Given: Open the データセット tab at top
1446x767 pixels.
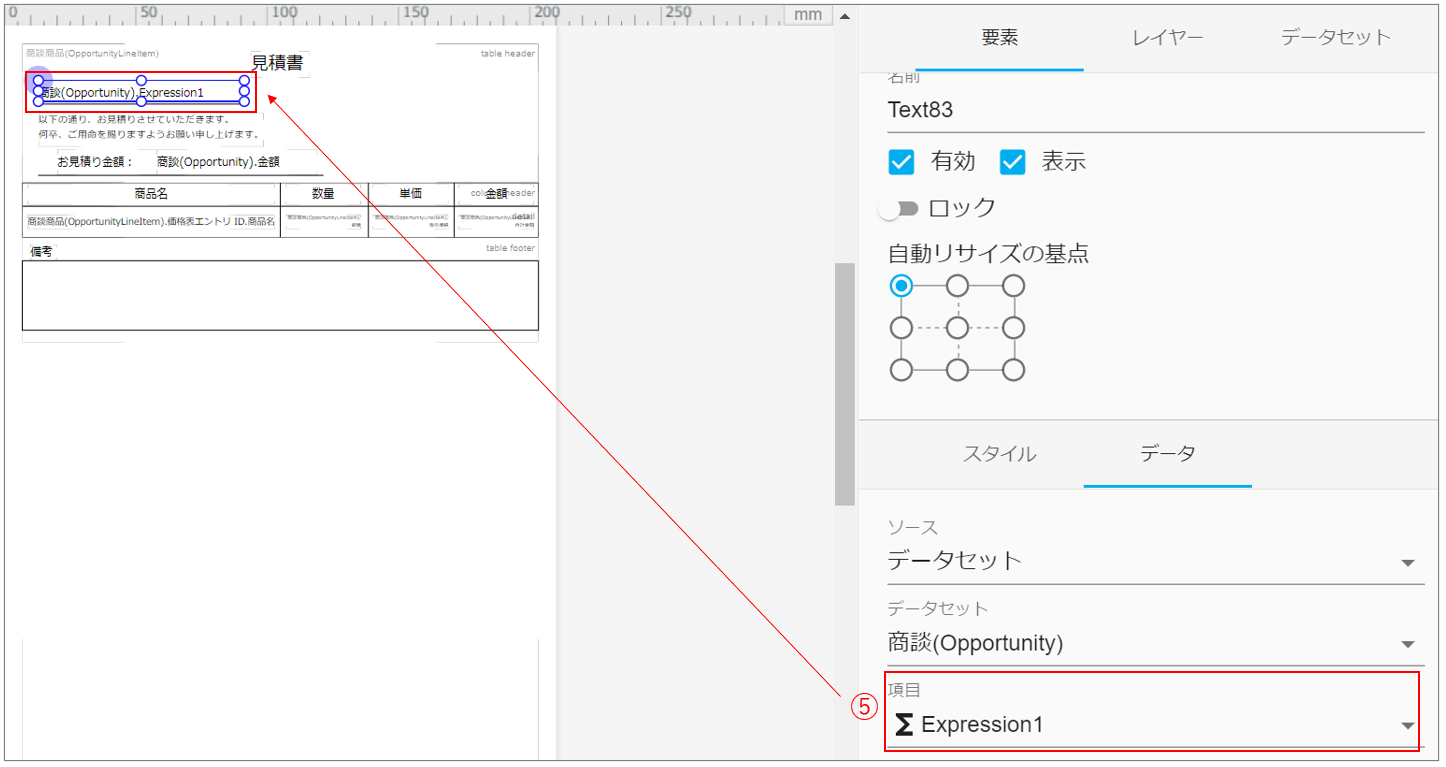Looking at the screenshot, I should [x=1335, y=38].
